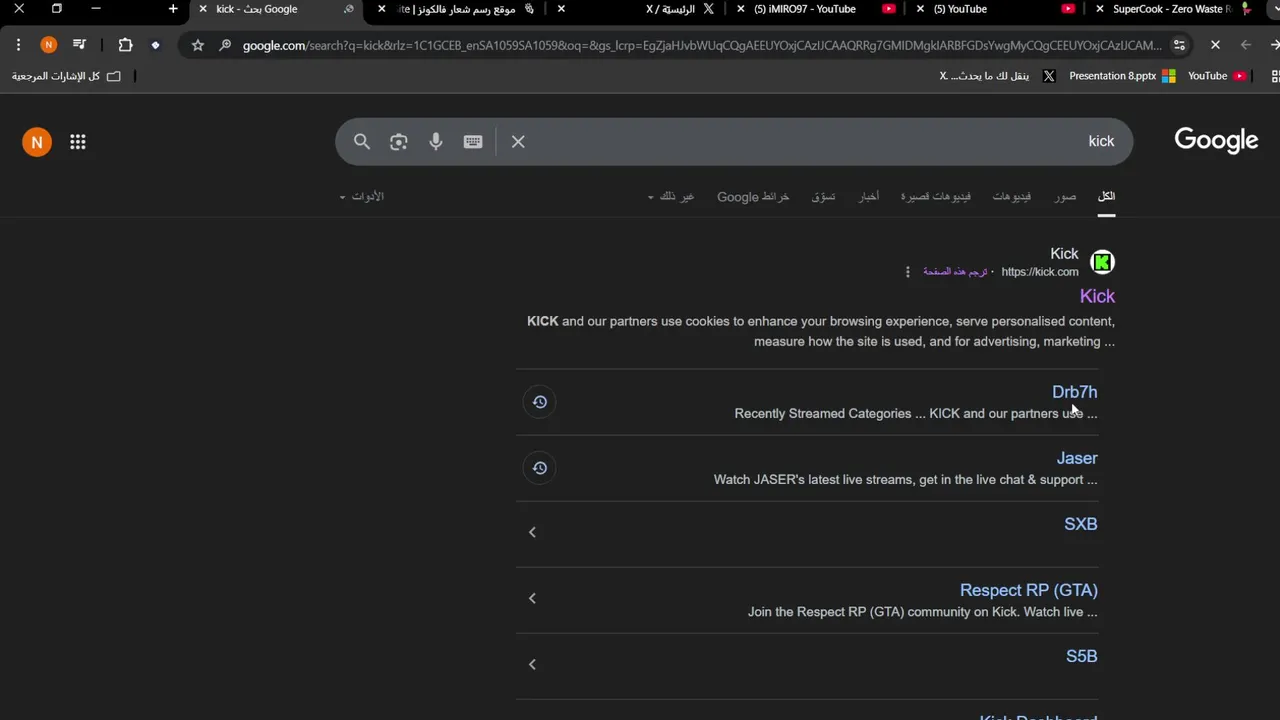Open three-dot options for Kick result
Image resolution: width=1280 pixels, height=720 pixels.
click(908, 272)
